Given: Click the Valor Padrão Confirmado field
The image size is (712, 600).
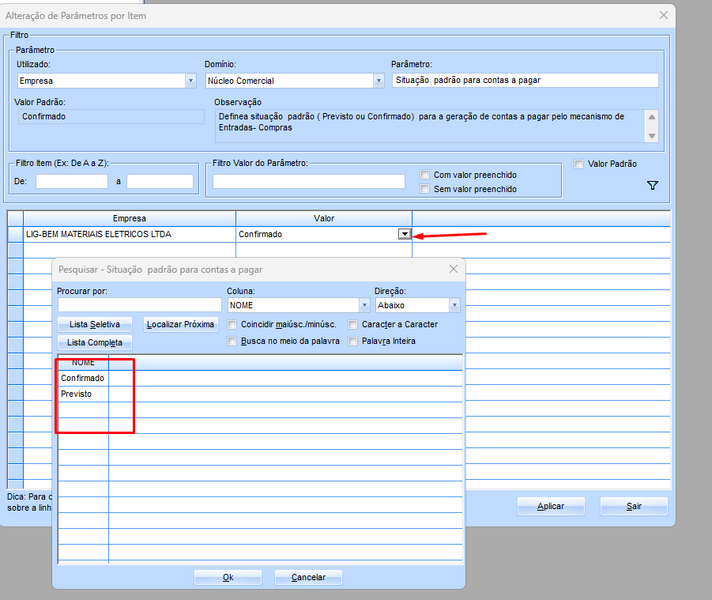Looking at the screenshot, I should click(x=111, y=117).
